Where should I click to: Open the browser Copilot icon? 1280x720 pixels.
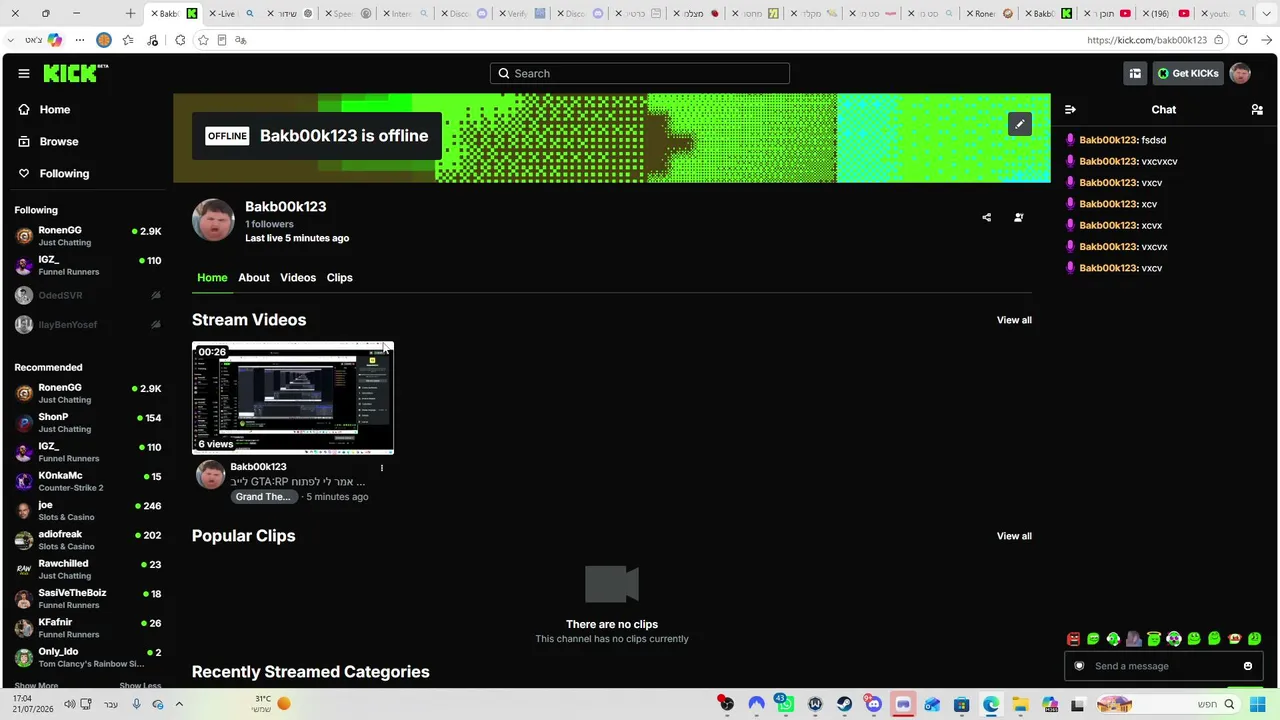point(54,40)
